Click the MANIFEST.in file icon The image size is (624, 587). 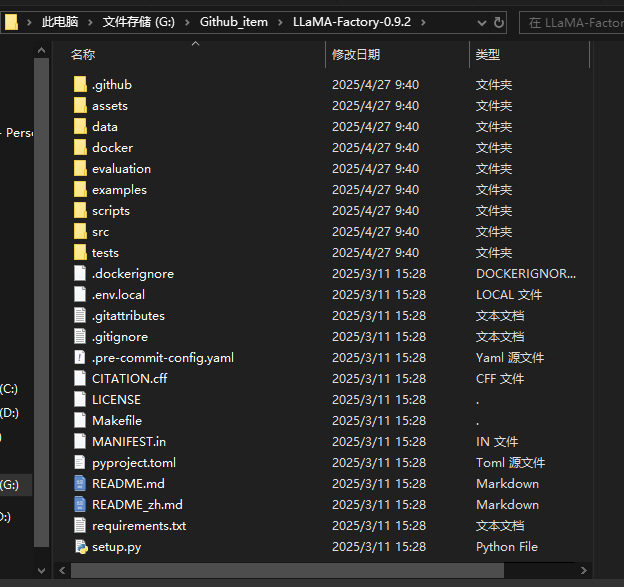[x=80, y=441]
